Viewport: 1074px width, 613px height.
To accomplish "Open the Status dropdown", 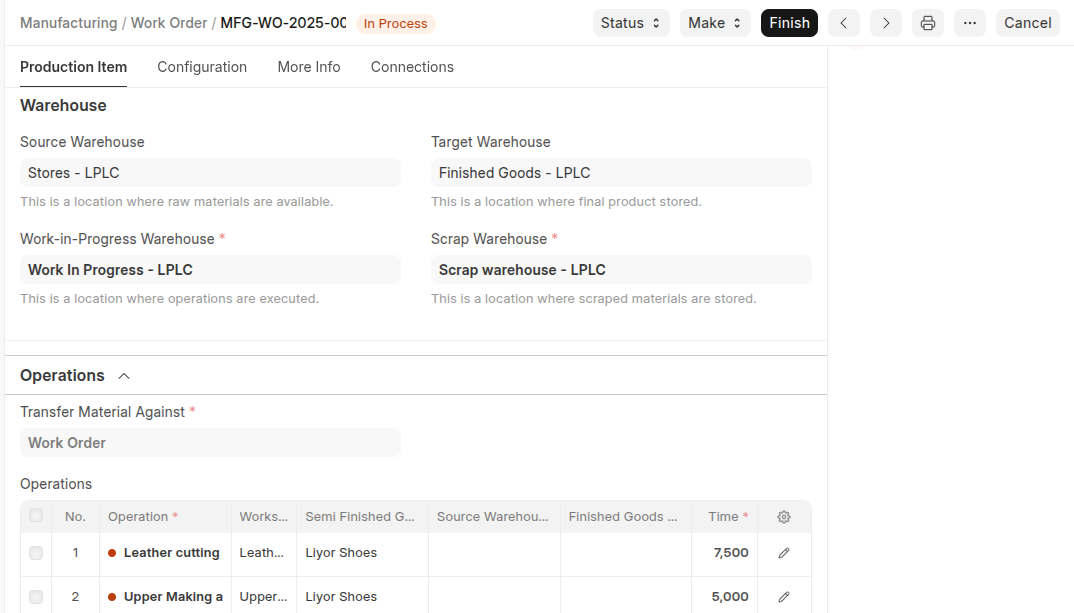I will tap(631, 23).
